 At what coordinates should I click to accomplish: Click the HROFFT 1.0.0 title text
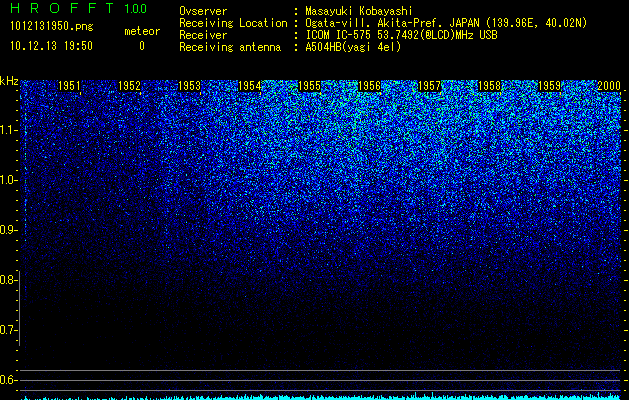tap(78, 8)
